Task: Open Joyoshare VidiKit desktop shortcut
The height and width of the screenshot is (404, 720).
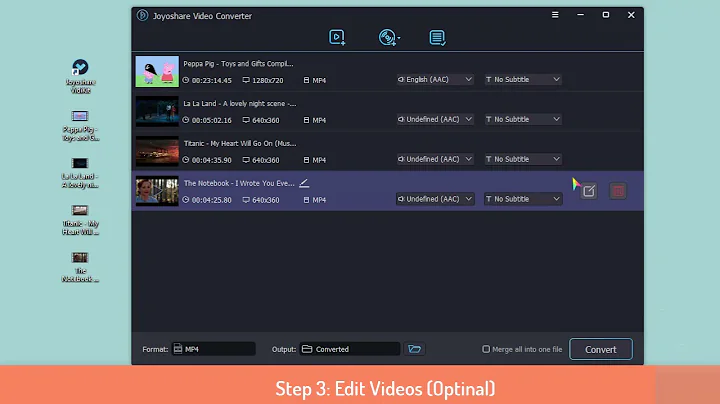Action: coord(80,76)
